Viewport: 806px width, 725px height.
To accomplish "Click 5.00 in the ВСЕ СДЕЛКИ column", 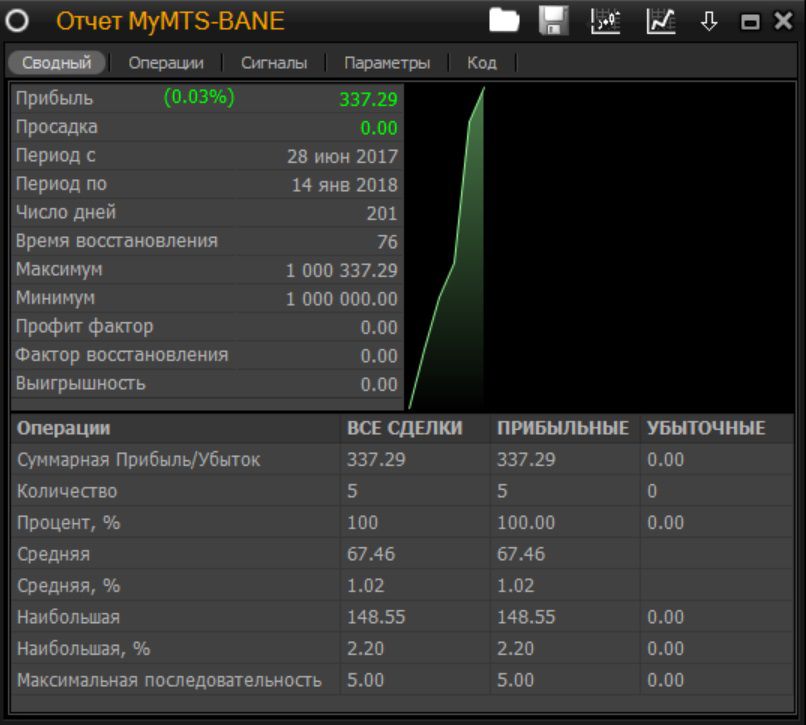I will [x=365, y=680].
